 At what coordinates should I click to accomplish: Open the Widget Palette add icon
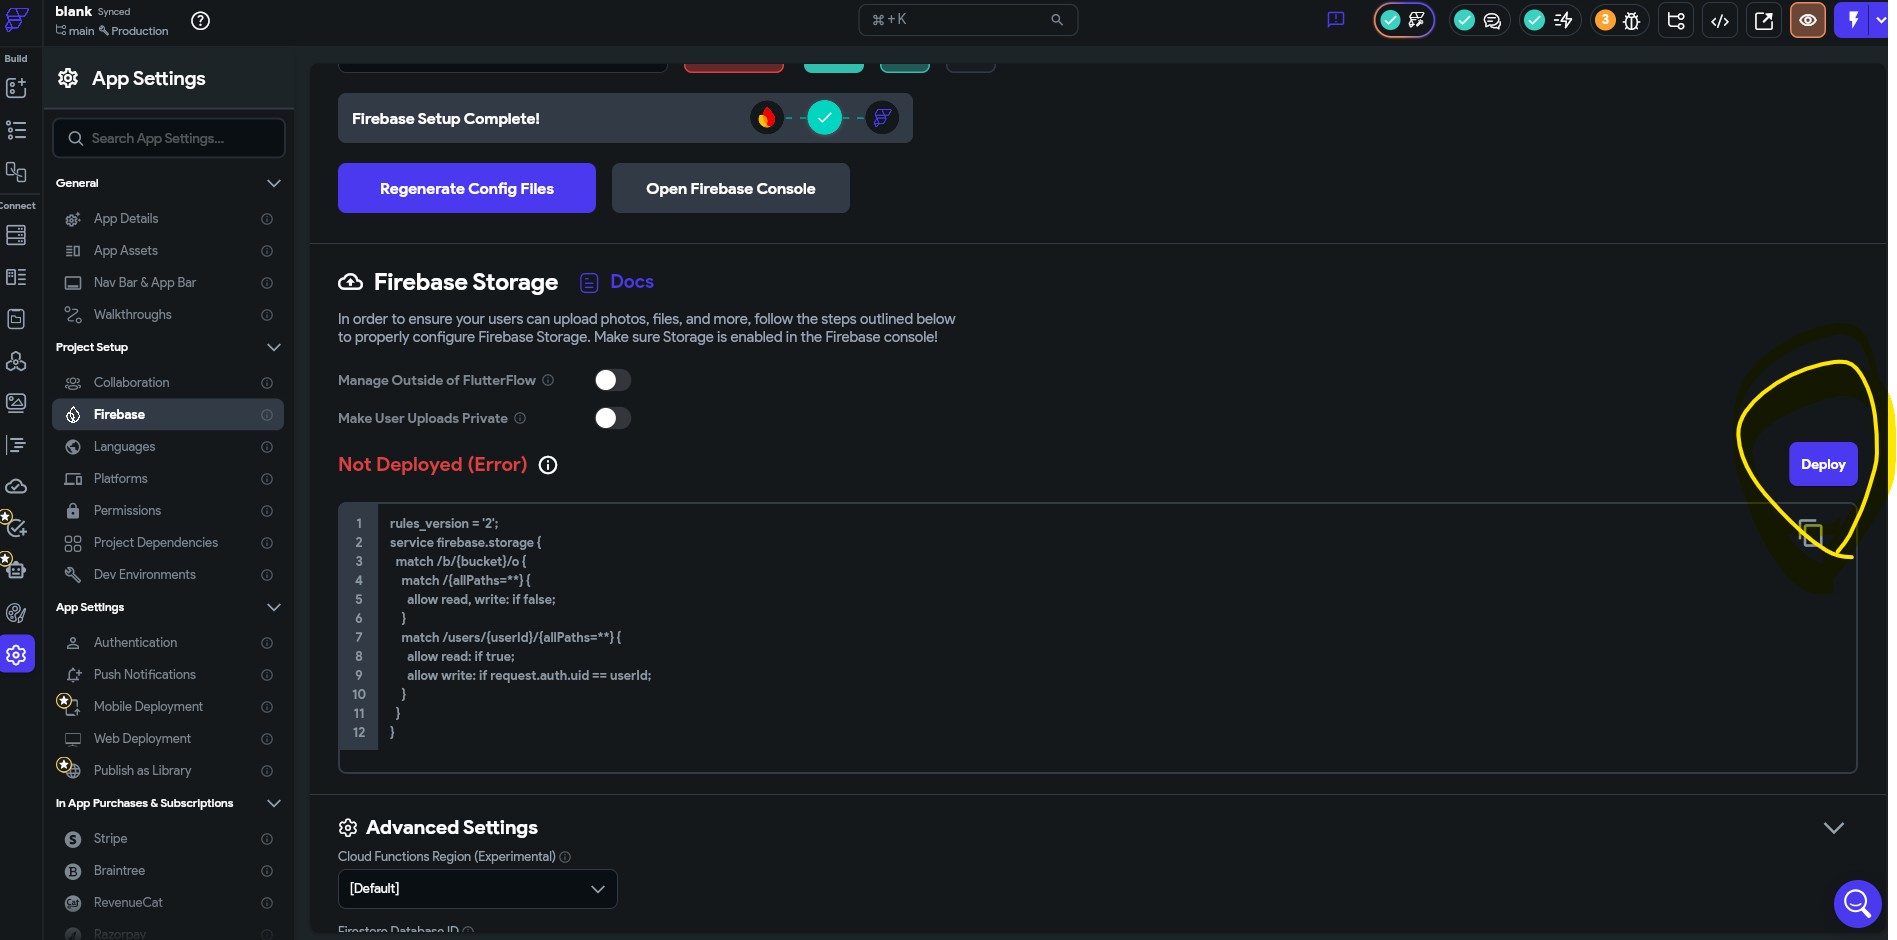[x=16, y=88]
